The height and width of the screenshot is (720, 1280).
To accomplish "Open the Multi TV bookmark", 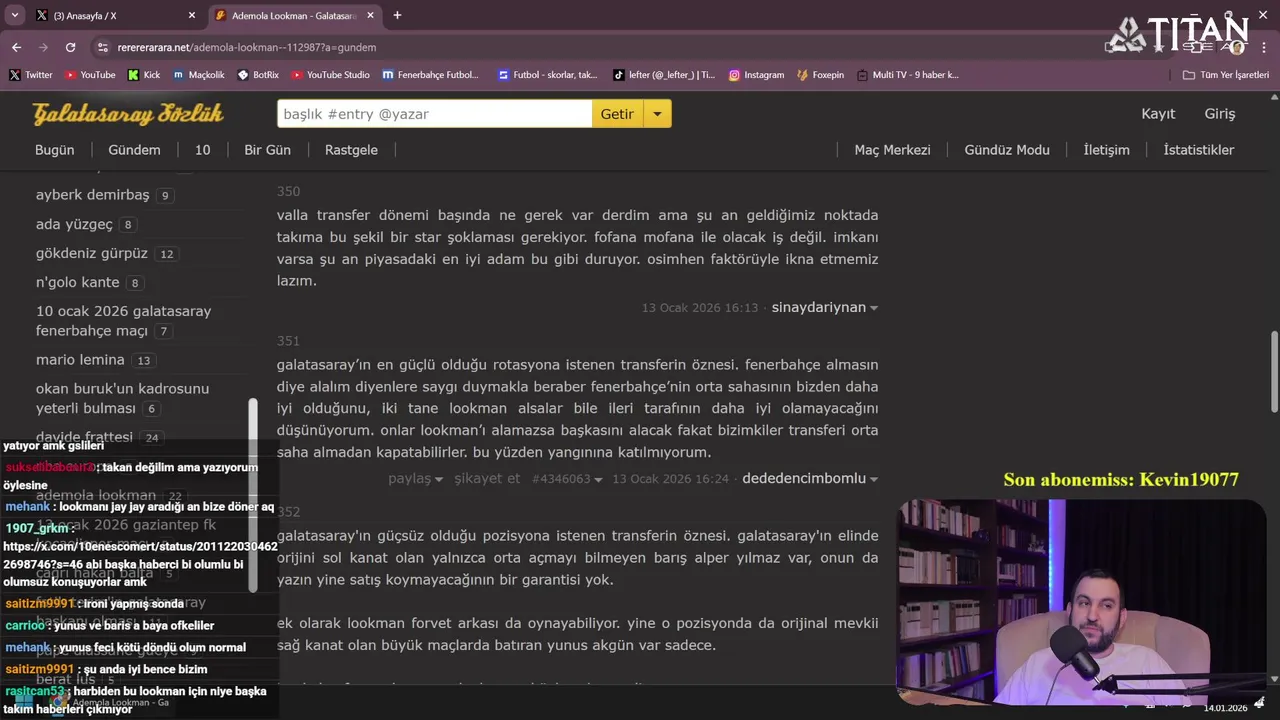I will 908,75.
